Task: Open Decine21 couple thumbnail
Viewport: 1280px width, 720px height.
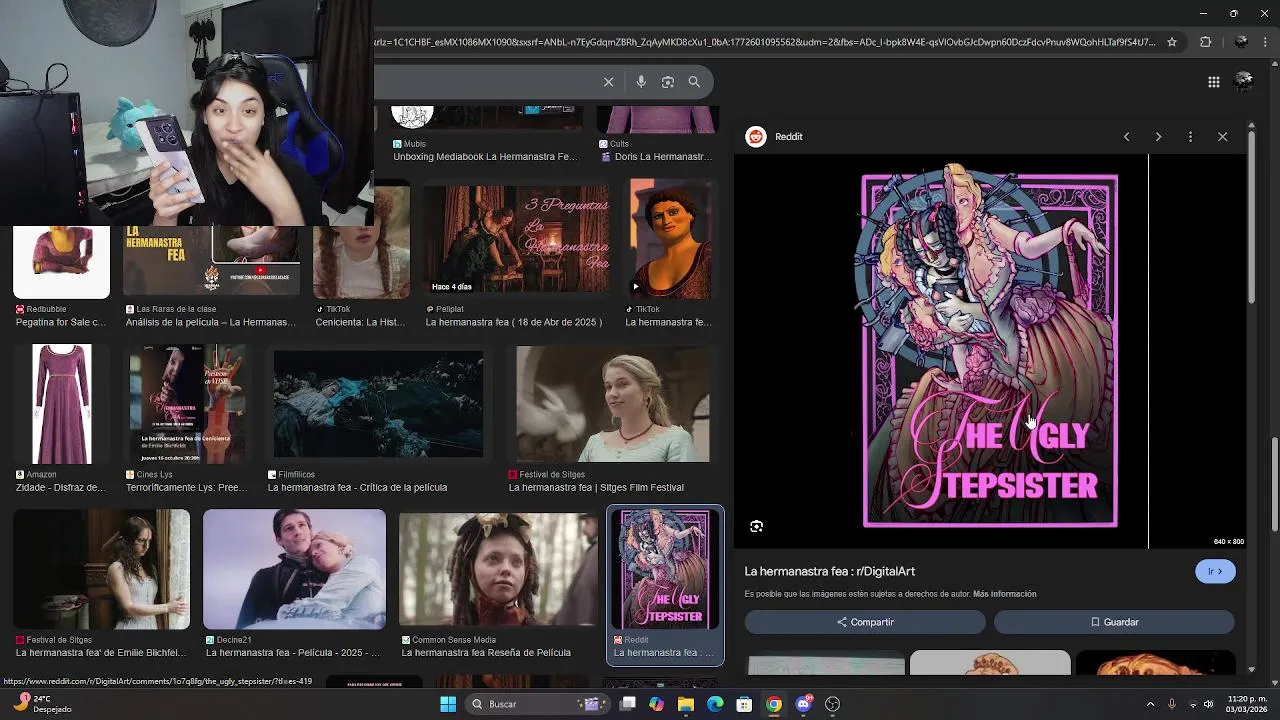Action: tap(294, 570)
